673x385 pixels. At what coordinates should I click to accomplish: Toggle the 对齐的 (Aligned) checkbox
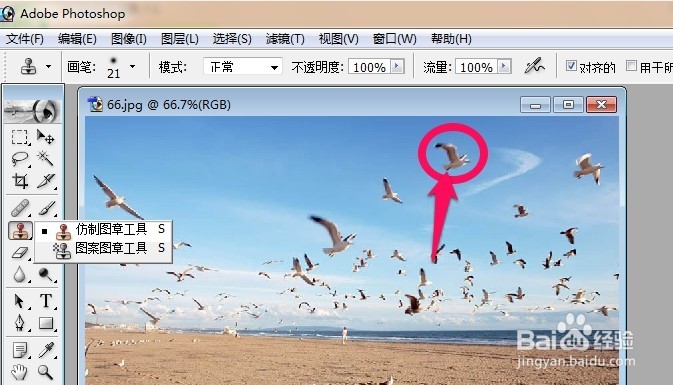pyautogui.click(x=571, y=66)
